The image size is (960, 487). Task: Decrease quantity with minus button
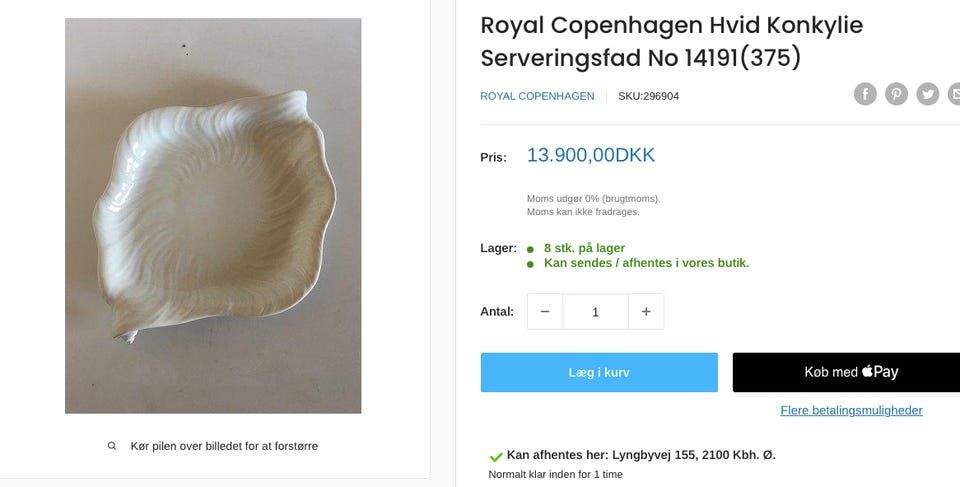(x=545, y=312)
